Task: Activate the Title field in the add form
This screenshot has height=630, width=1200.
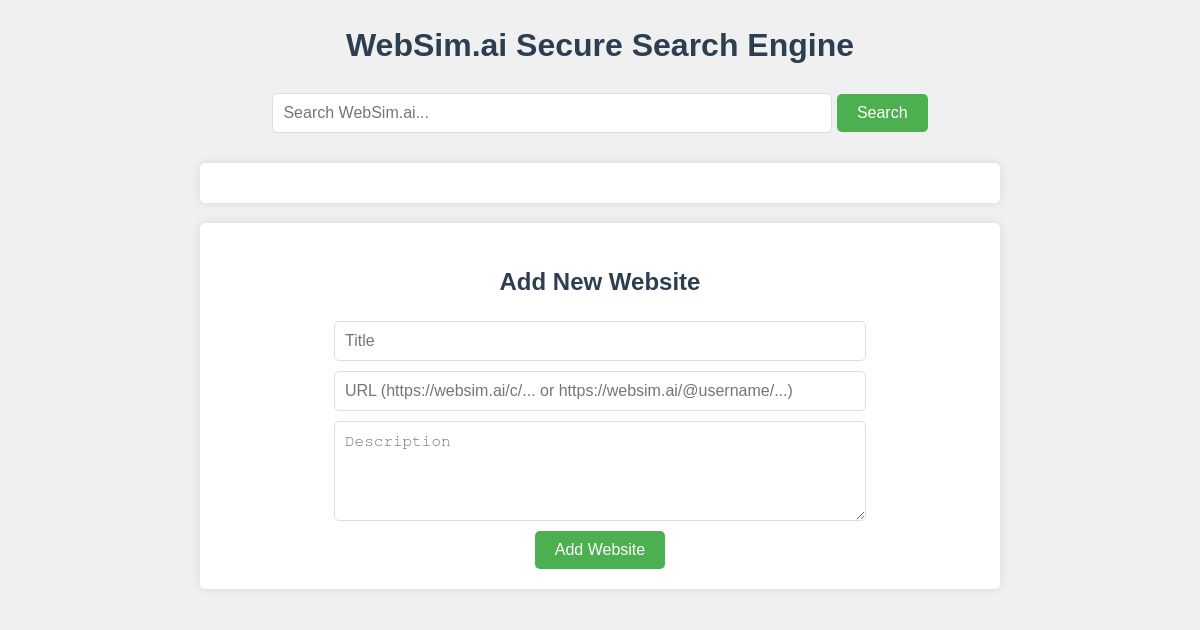Action: tap(600, 341)
